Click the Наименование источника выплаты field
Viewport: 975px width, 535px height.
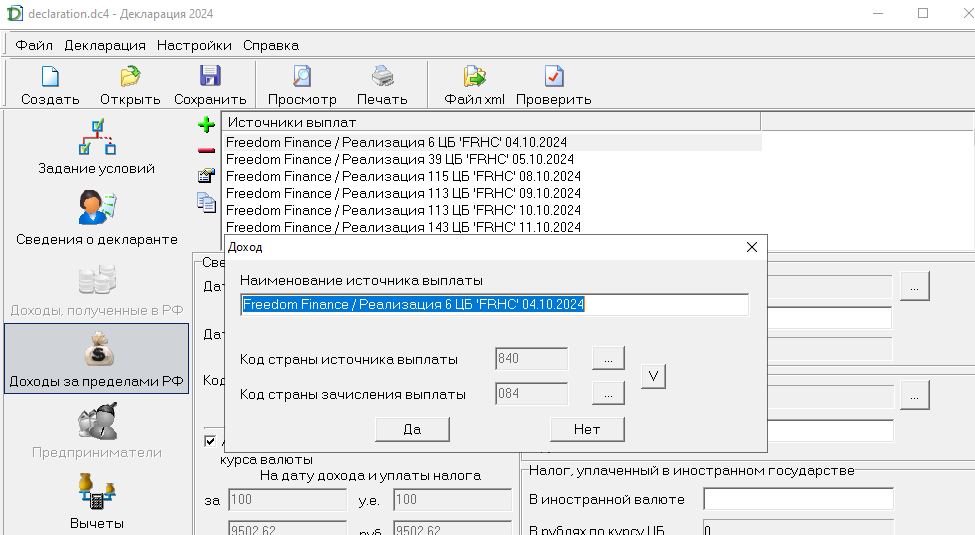pos(494,305)
